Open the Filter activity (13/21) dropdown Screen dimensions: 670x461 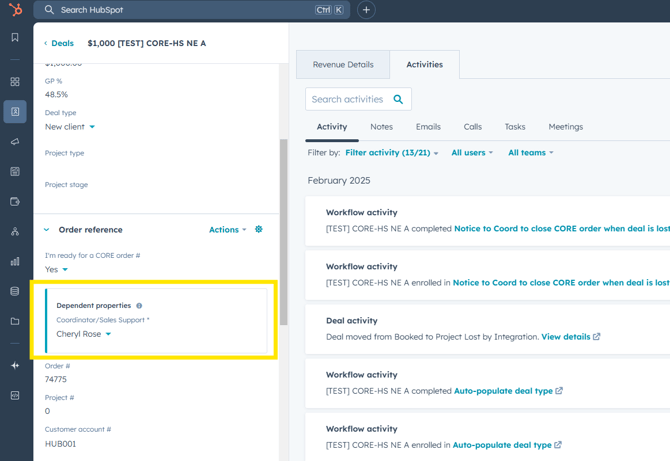(x=391, y=153)
